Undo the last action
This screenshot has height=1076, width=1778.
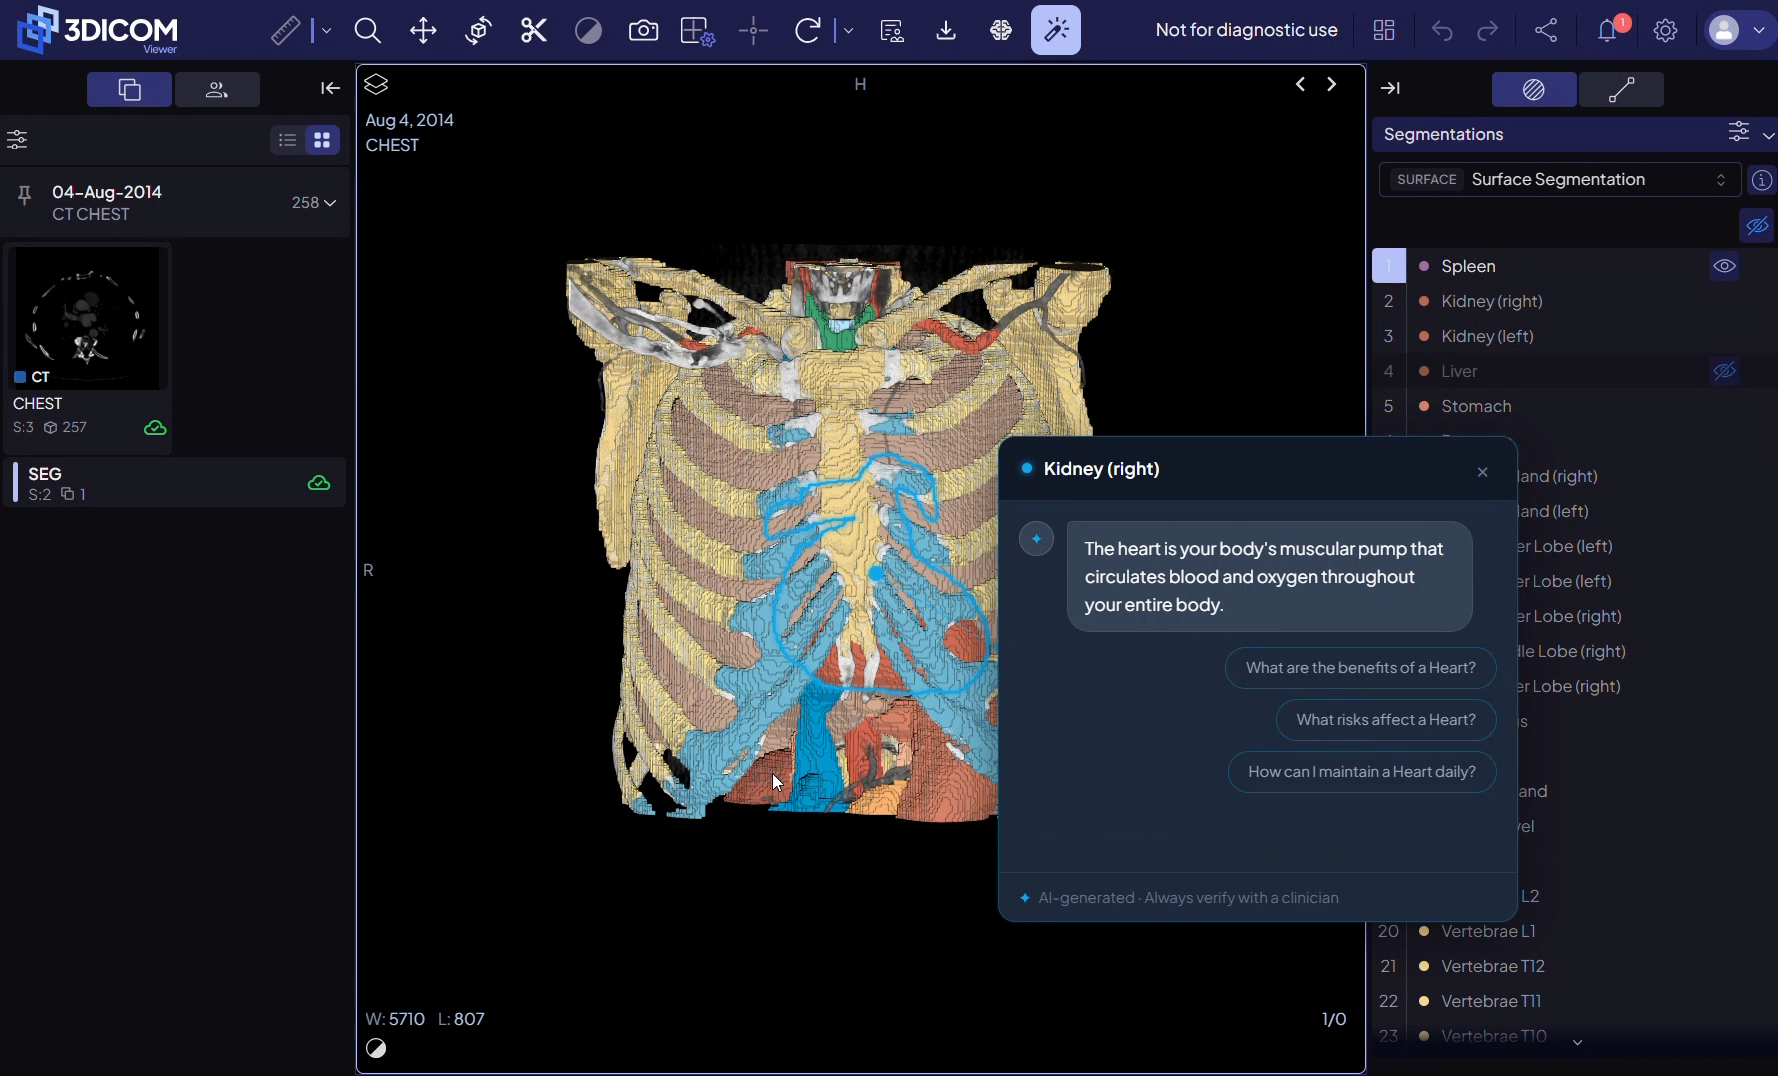coord(1442,31)
